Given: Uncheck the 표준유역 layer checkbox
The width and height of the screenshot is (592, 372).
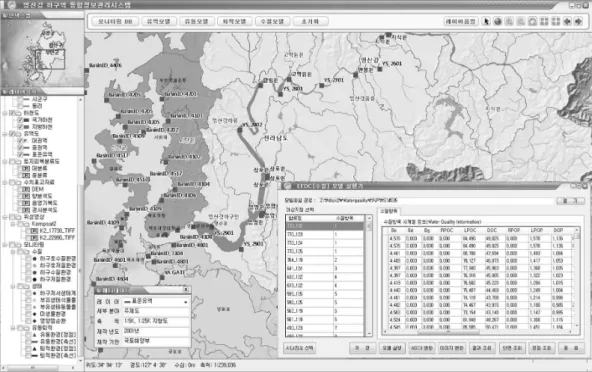Looking at the screenshot, I should point(20,154).
